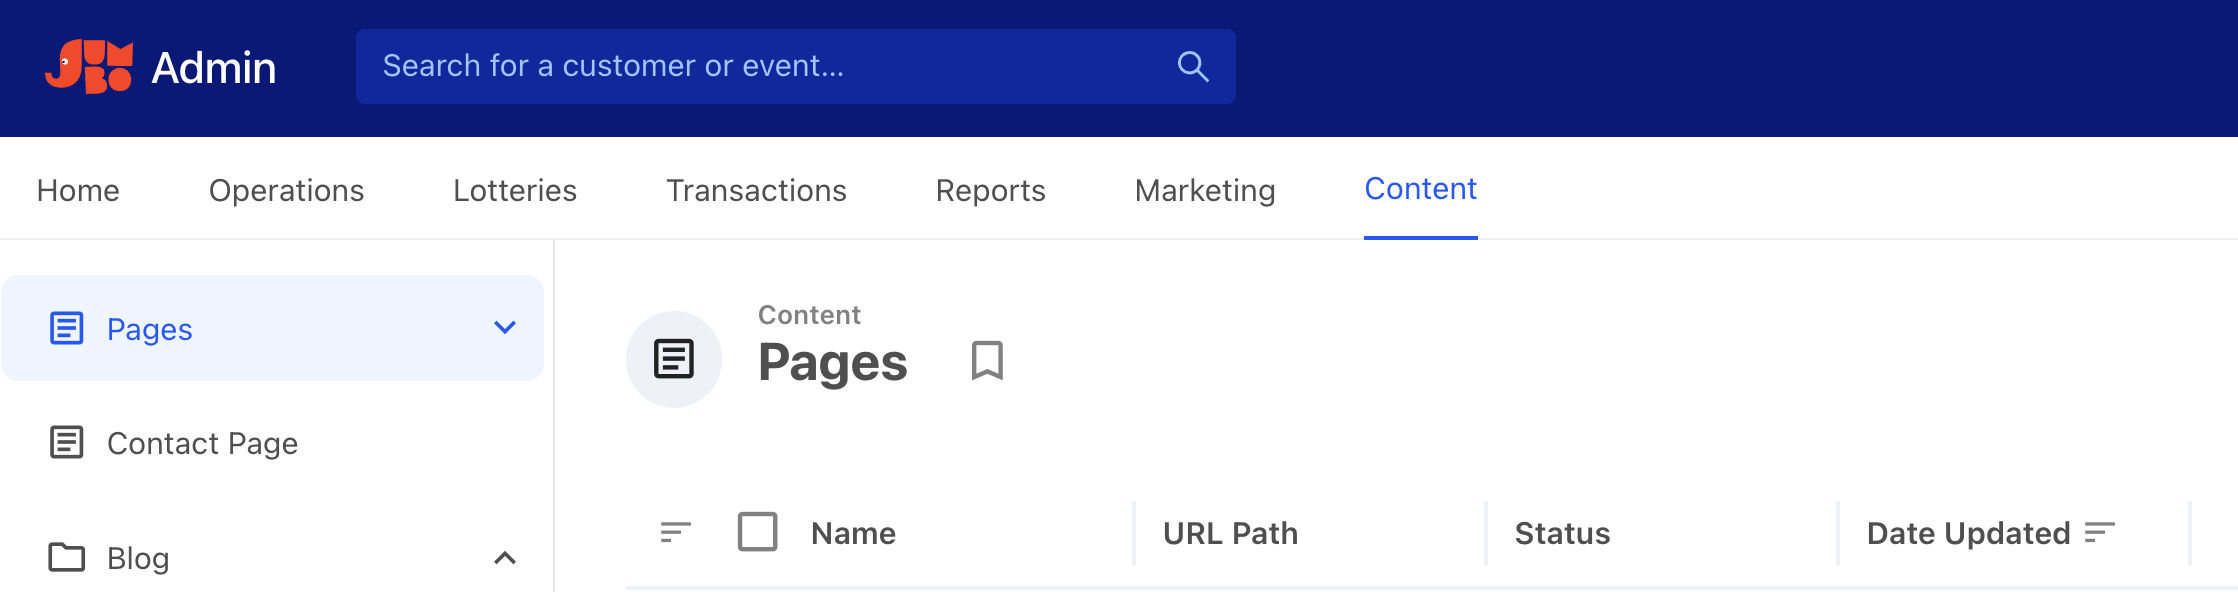Screen dimensions: 2238x592
Task: Click the Contact Page document icon
Action: point(67,442)
